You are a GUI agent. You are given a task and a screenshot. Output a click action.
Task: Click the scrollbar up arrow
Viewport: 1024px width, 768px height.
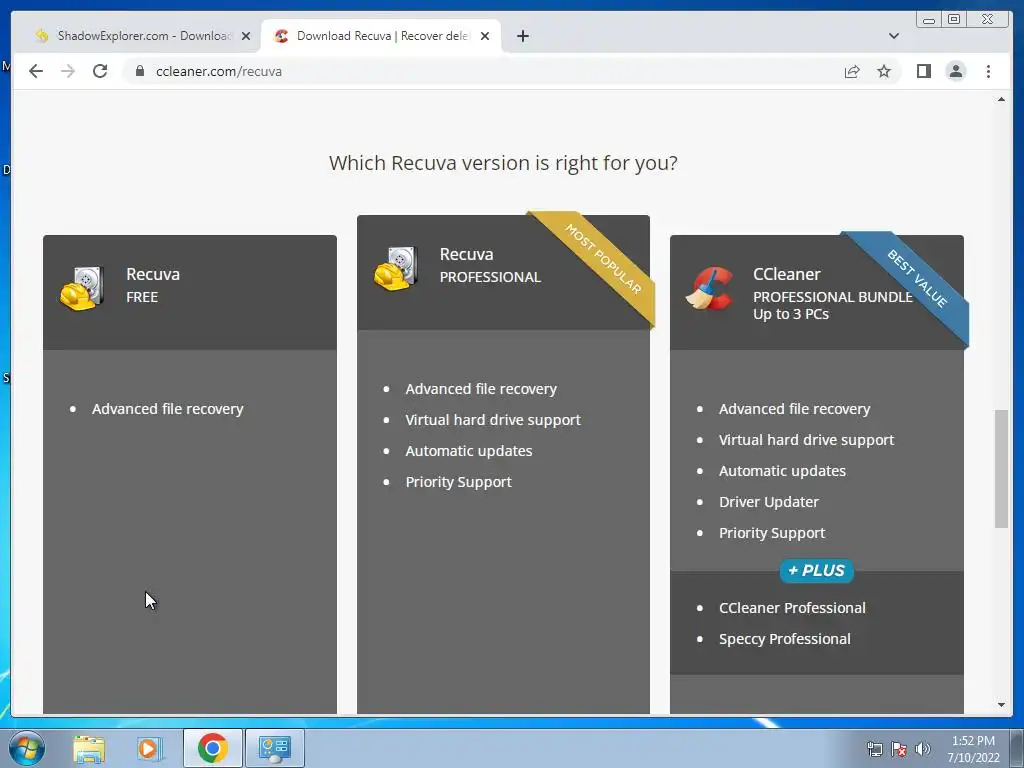[1001, 99]
